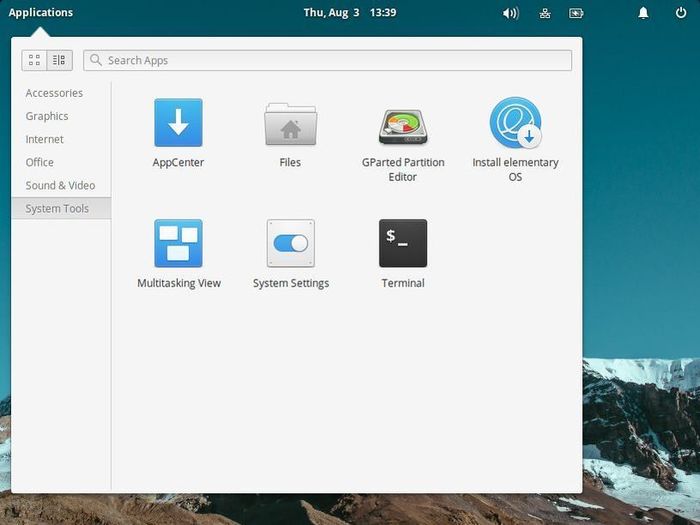Open System Settings
This screenshot has width=700, height=525.
[x=290, y=244]
